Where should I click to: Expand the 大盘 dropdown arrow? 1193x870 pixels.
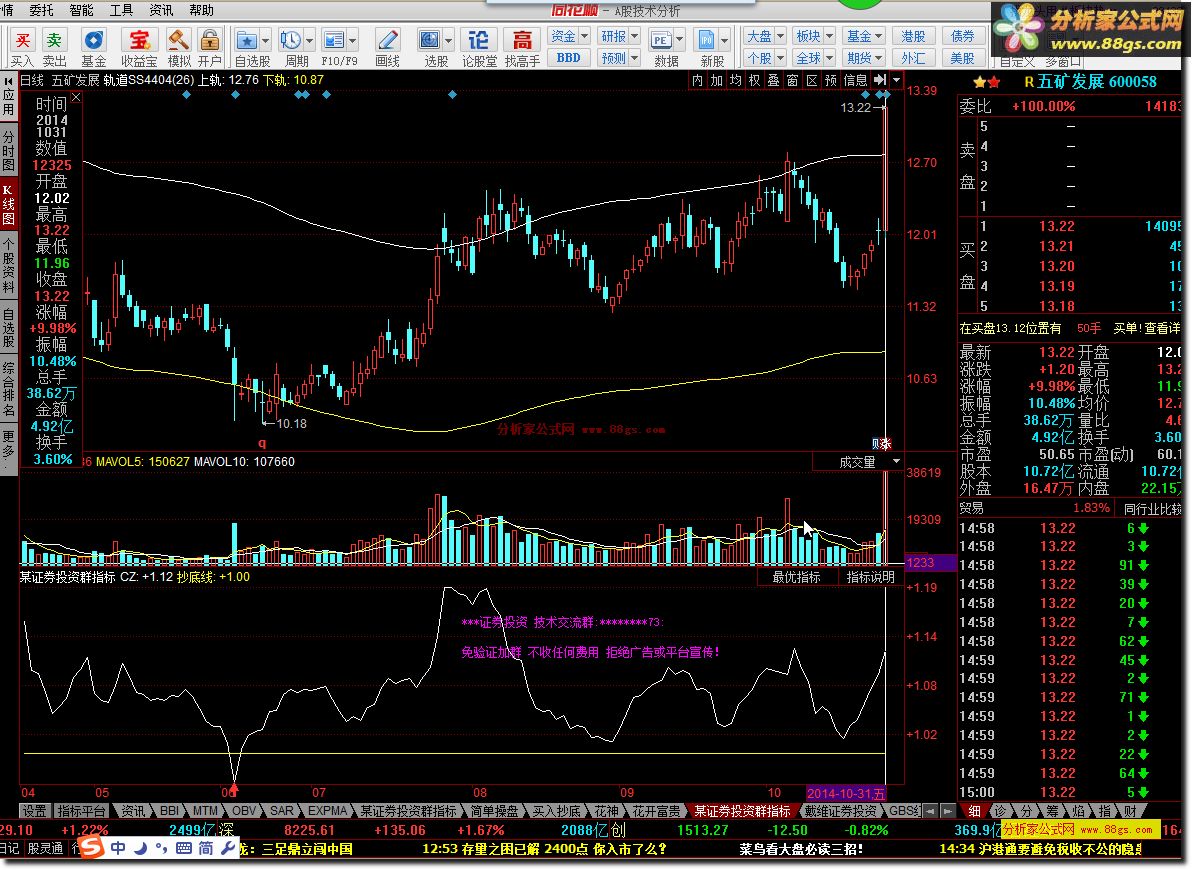pyautogui.click(x=781, y=36)
